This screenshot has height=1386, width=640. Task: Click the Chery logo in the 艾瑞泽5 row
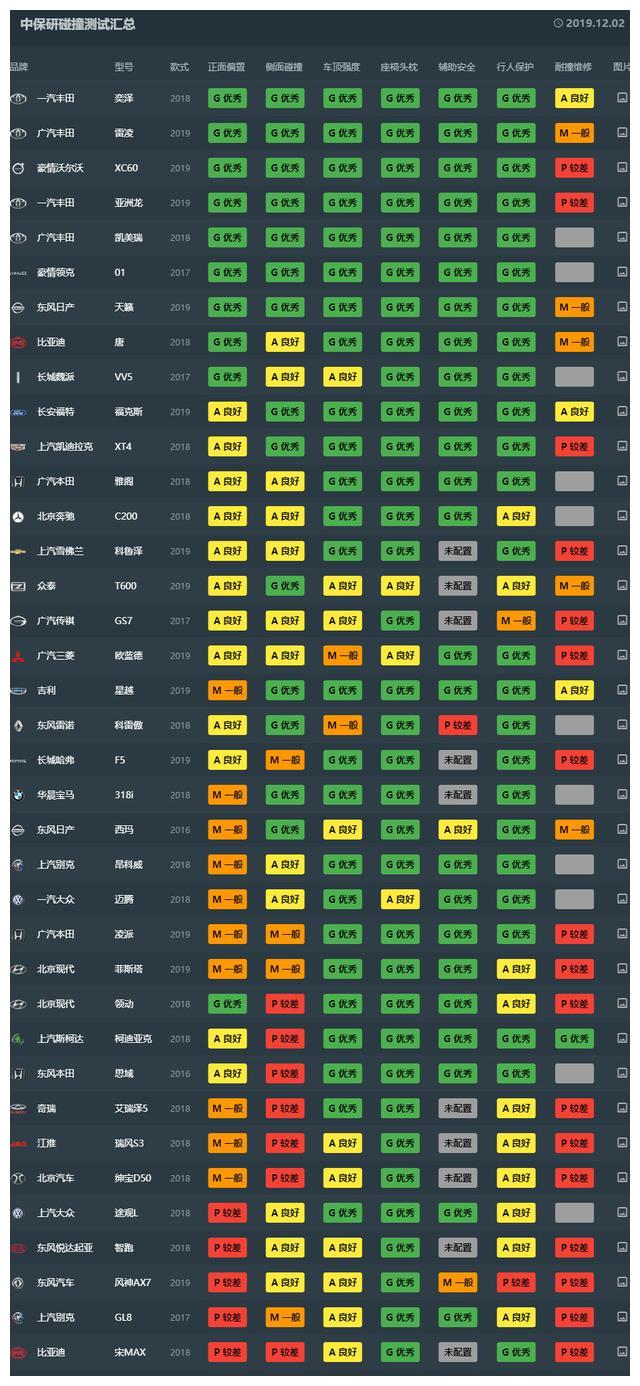click(18, 1108)
